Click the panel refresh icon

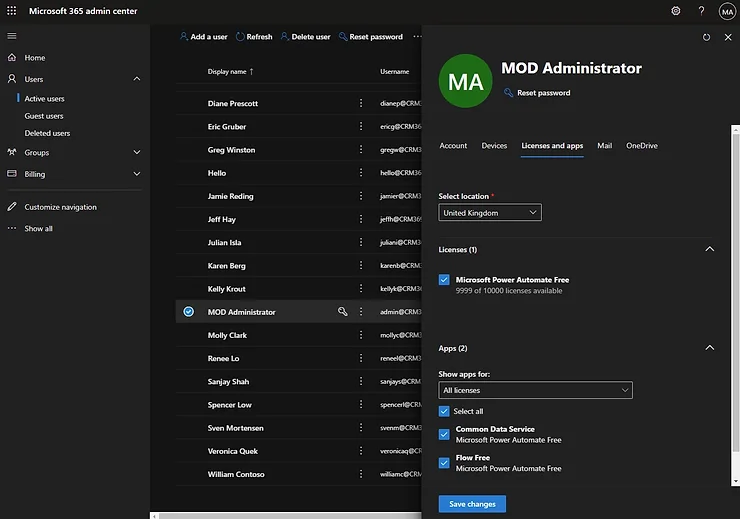click(x=706, y=37)
